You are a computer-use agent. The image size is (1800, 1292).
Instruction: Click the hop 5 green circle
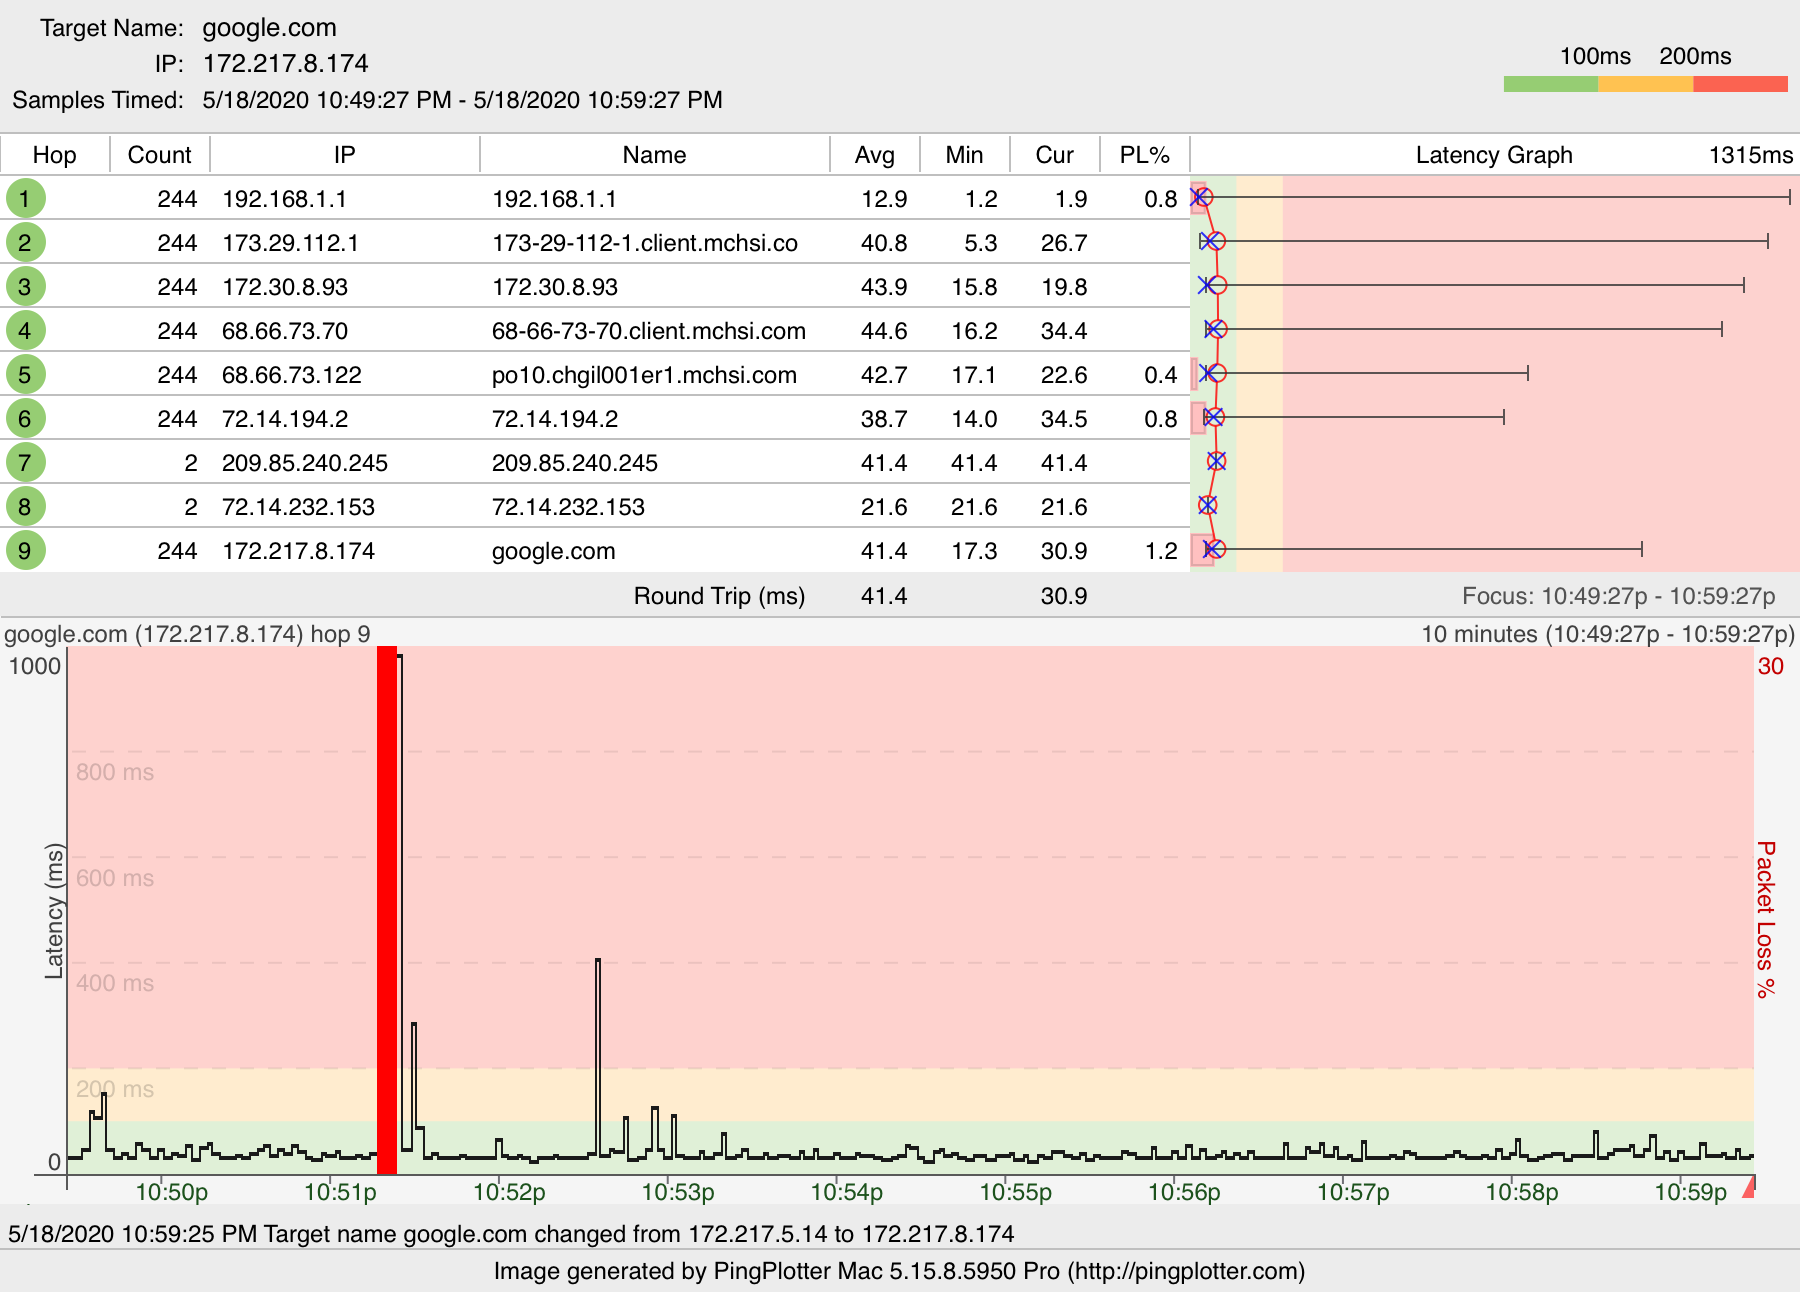click(25, 375)
